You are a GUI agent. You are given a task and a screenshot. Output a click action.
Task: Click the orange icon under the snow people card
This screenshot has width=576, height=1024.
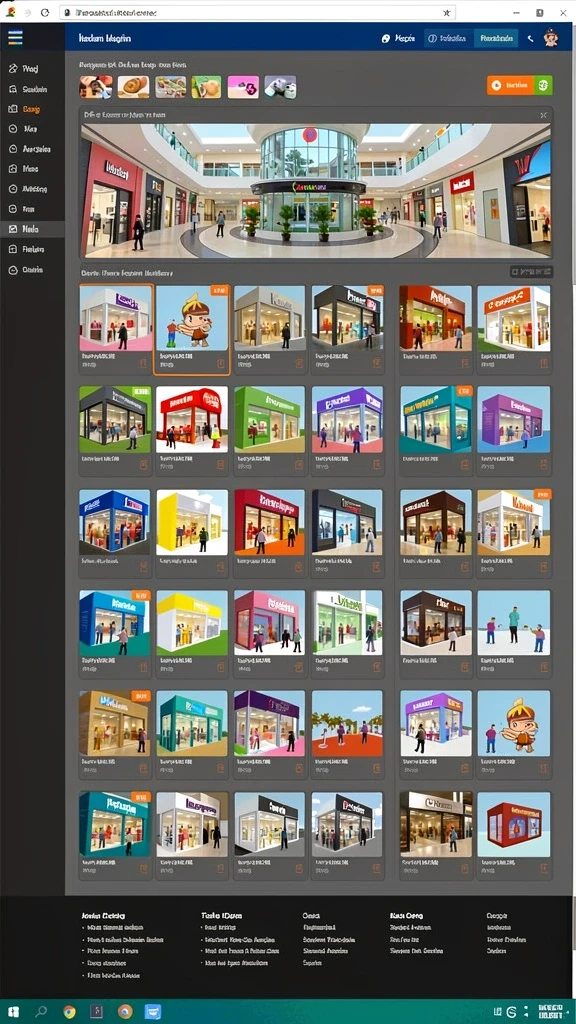point(543,666)
